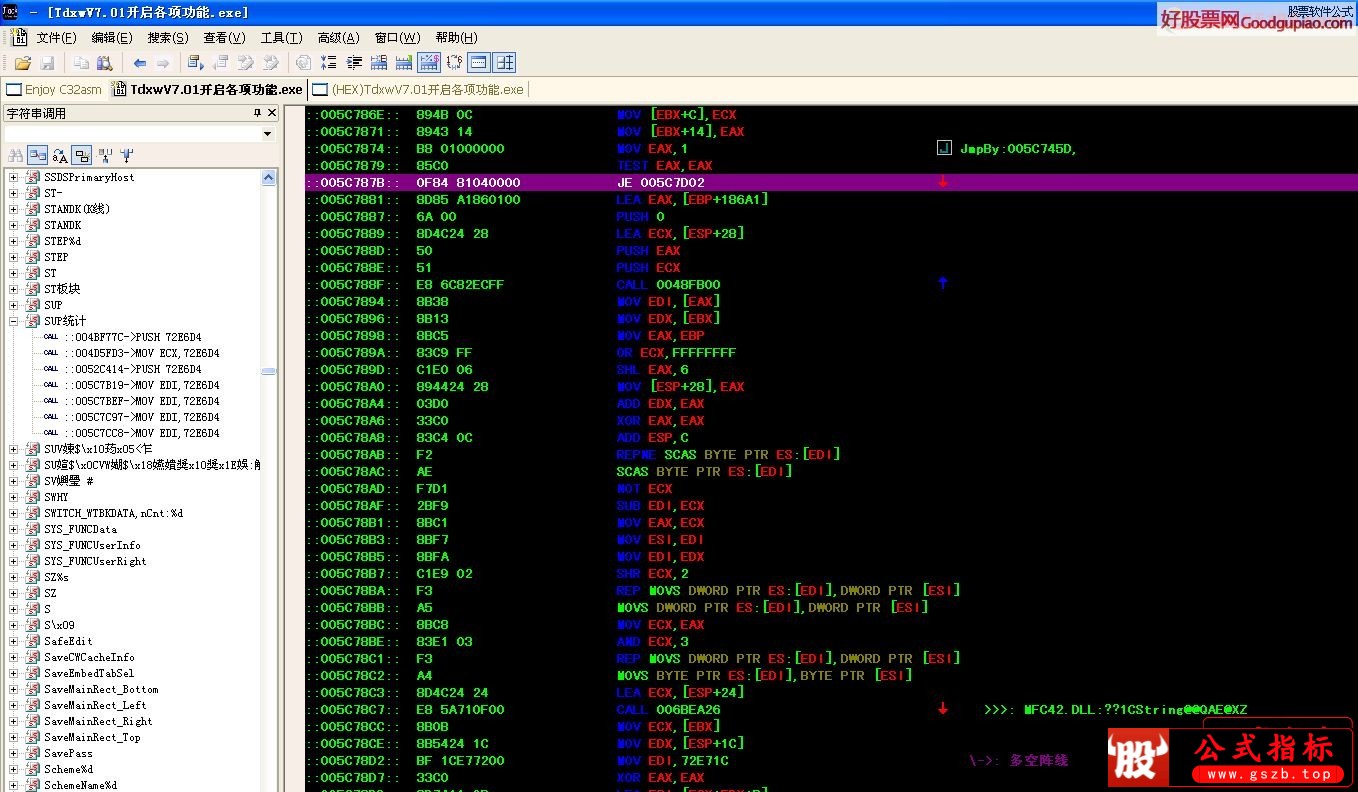Click the first of the two blue grid toolbar icons
Screen dimensions: 1358x792
point(379,63)
